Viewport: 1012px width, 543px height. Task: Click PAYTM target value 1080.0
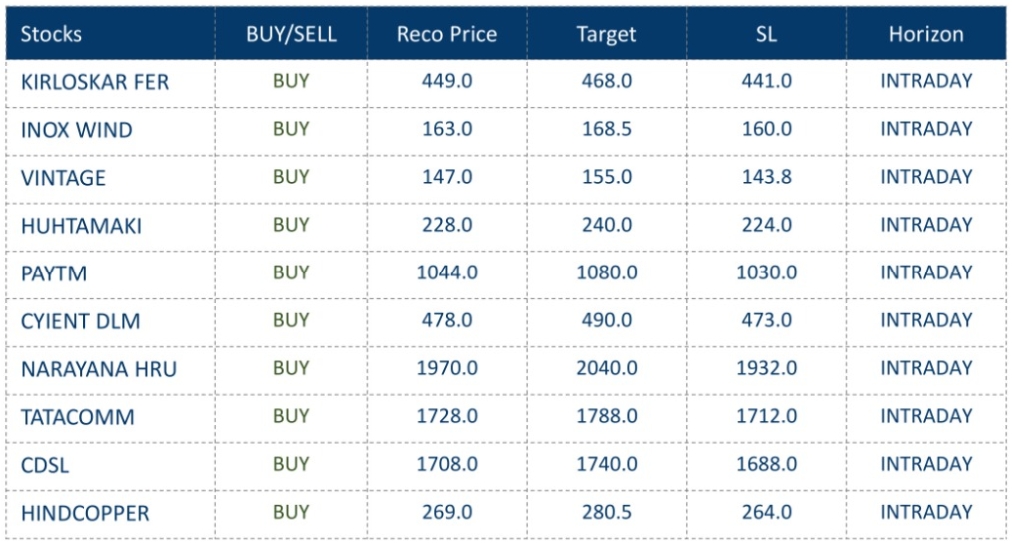[607, 272]
